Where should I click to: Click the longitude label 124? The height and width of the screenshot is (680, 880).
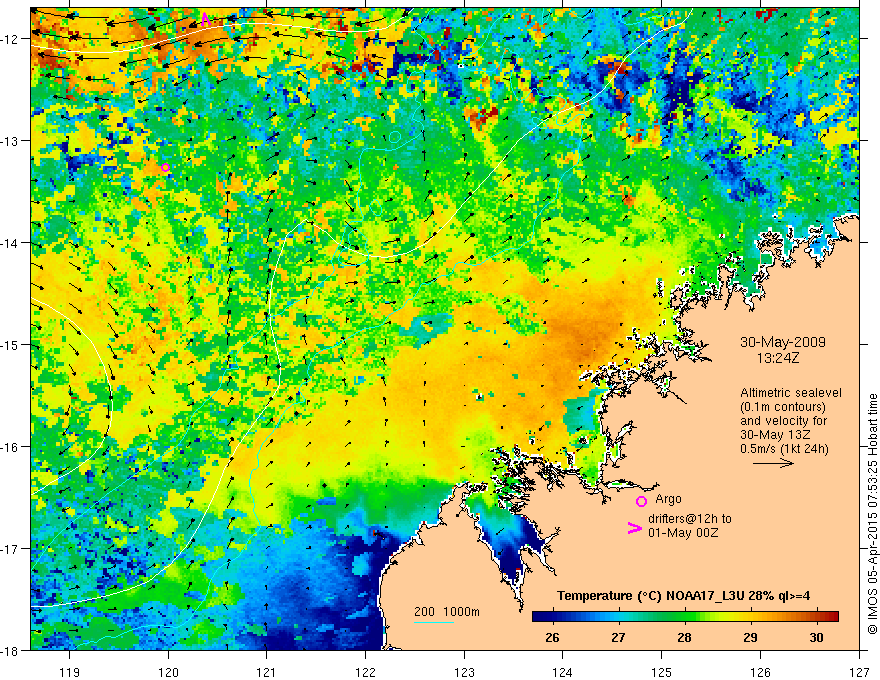coord(563,672)
